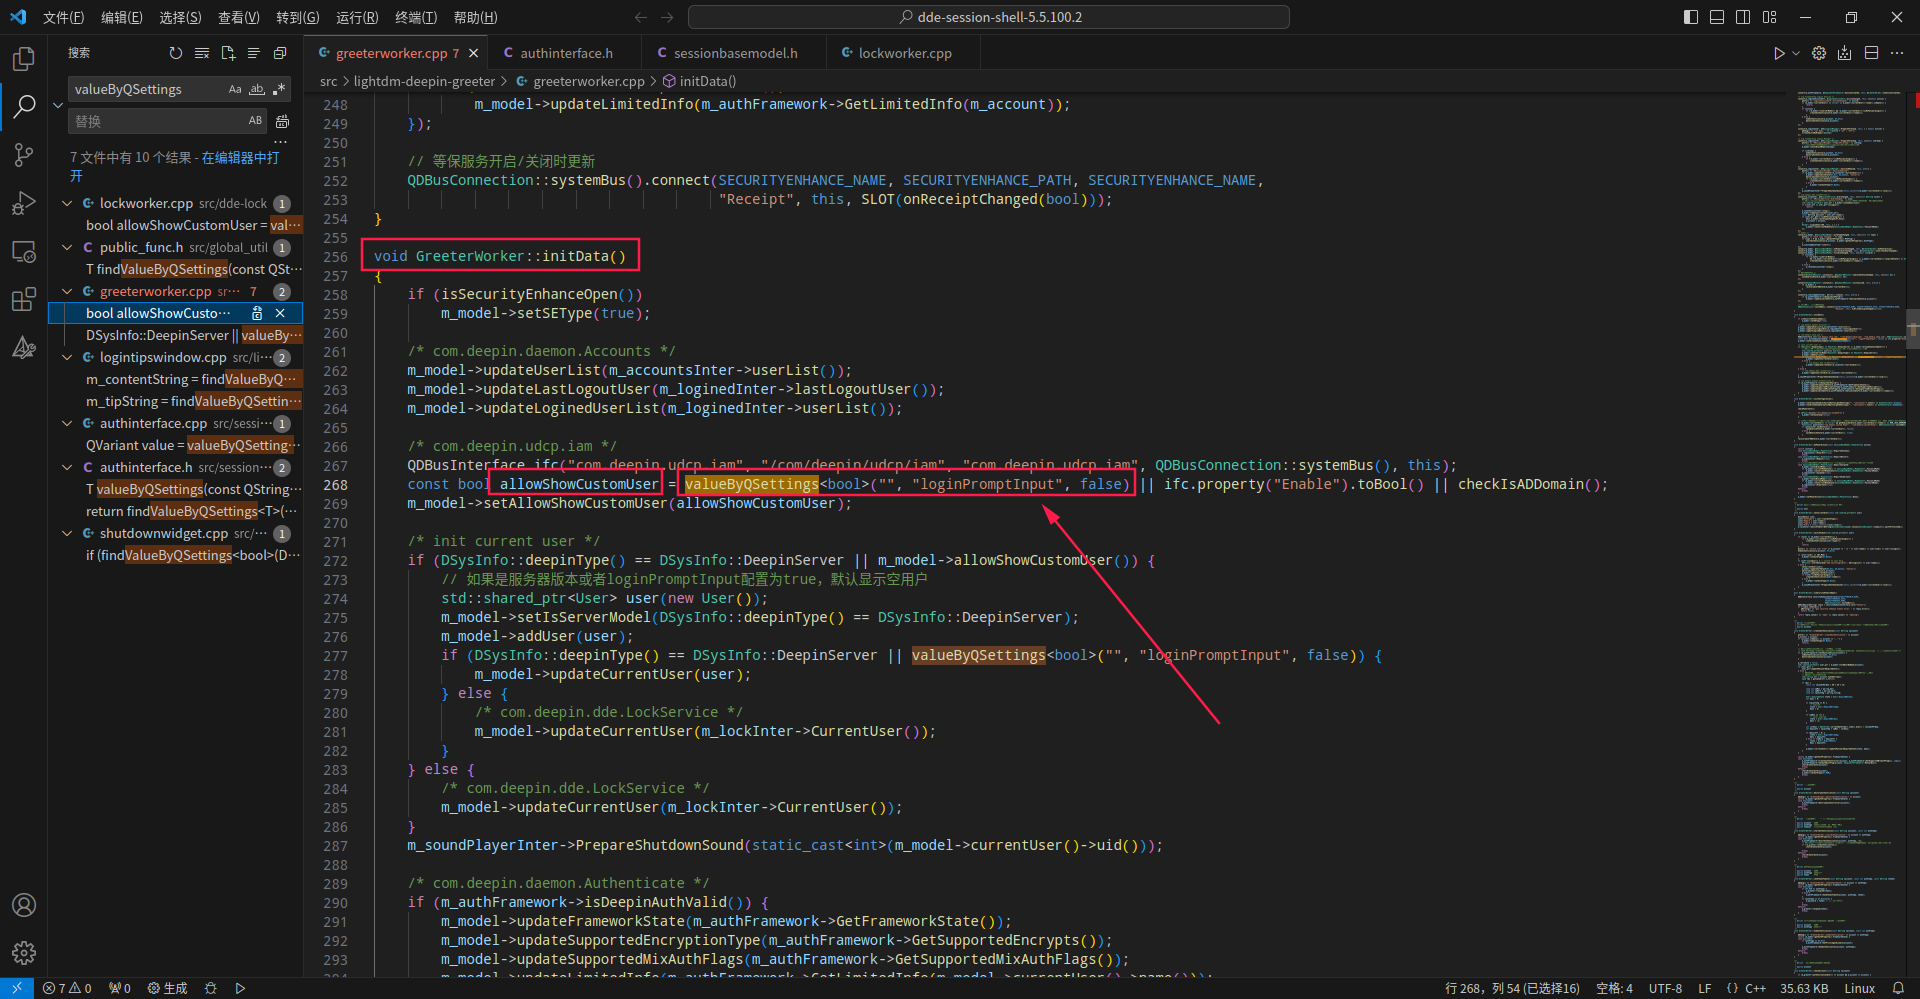The height and width of the screenshot is (999, 1920).
Task: Click the initData() breadcrumb
Action: click(x=707, y=81)
